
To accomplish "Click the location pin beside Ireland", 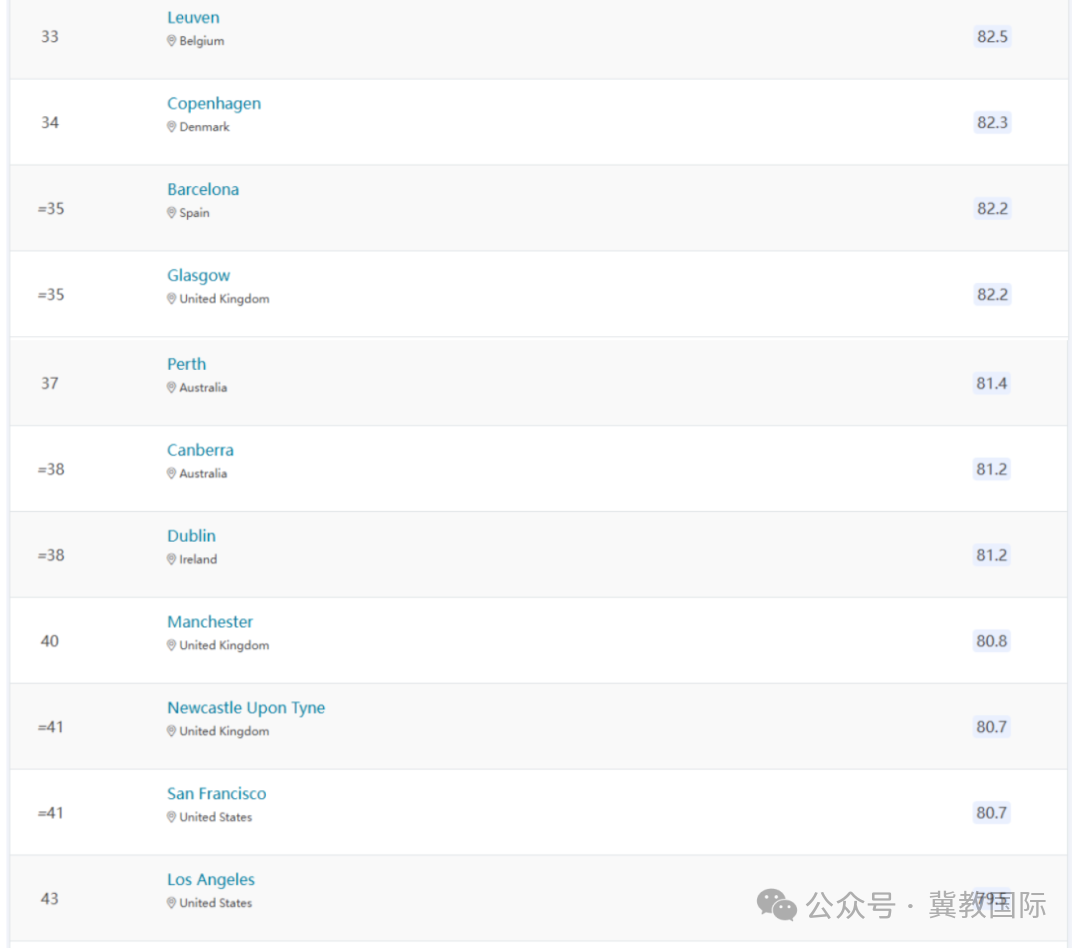I will pos(172,559).
